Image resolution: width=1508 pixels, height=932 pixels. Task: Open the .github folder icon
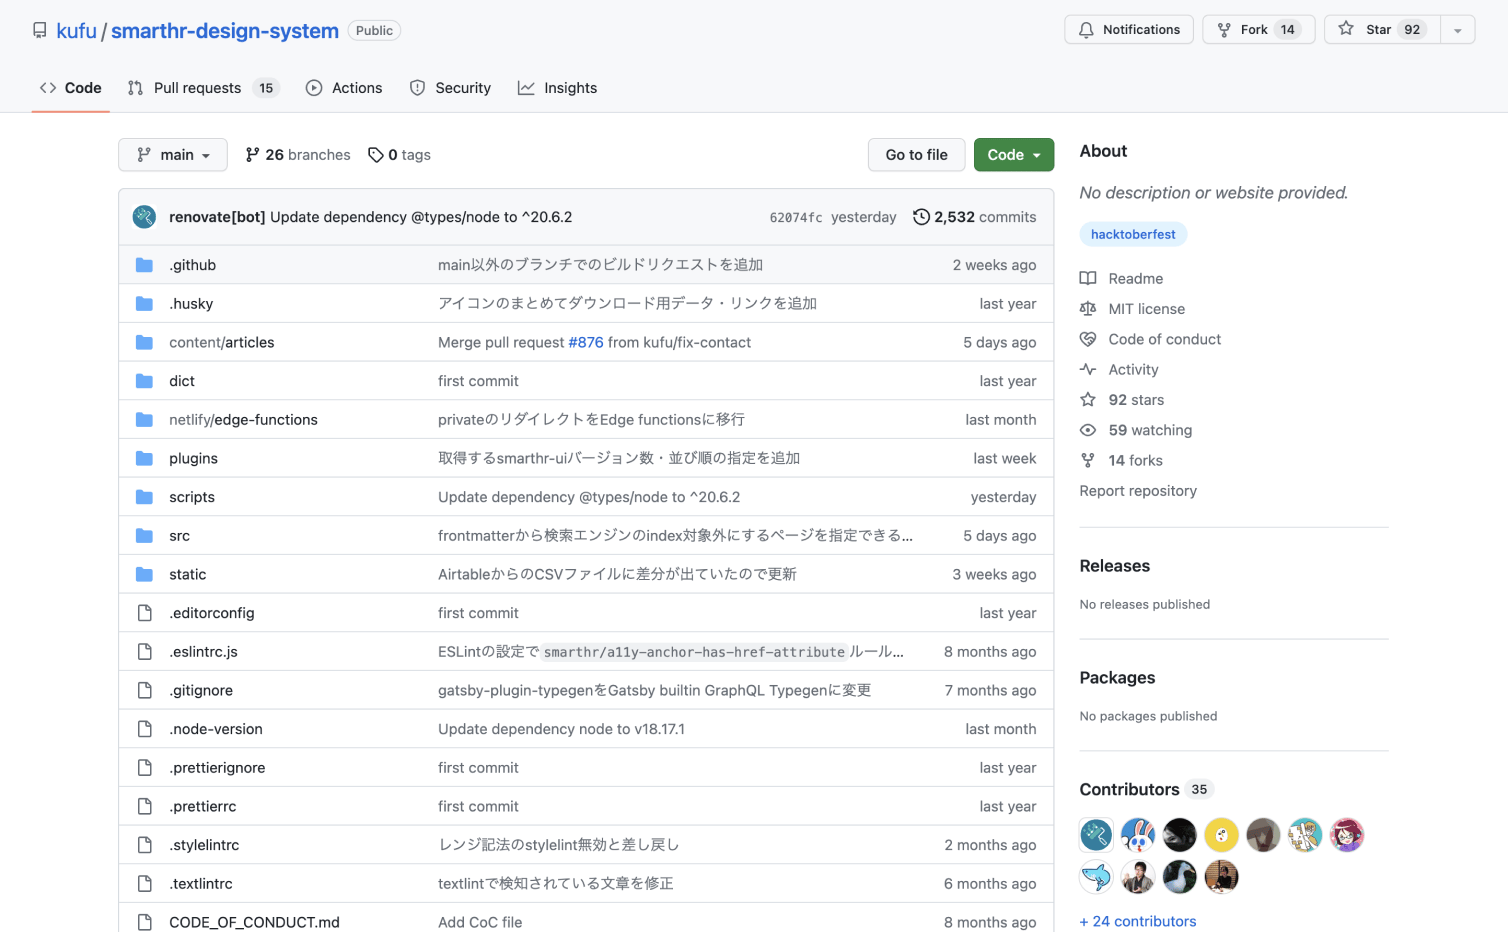click(x=144, y=265)
